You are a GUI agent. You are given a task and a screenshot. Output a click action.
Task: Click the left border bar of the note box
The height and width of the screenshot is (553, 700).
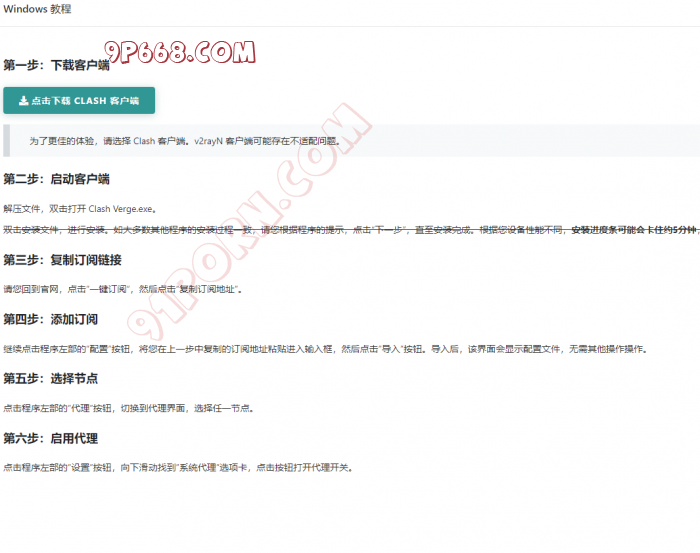(x=6, y=141)
